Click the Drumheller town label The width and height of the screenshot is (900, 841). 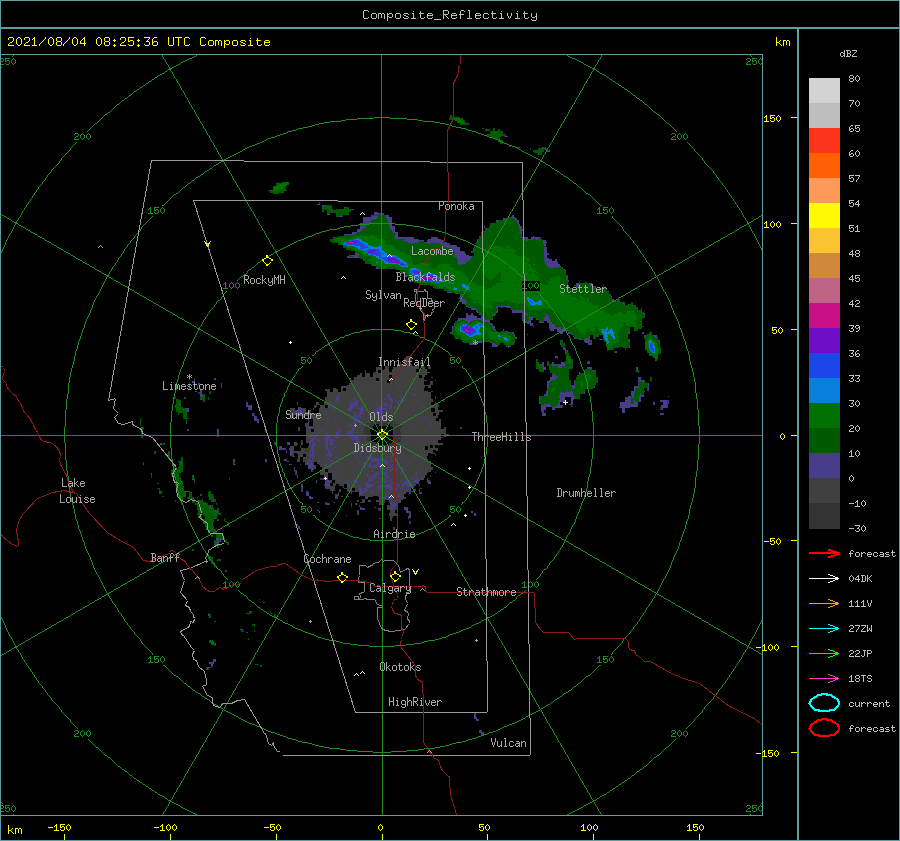coord(586,493)
